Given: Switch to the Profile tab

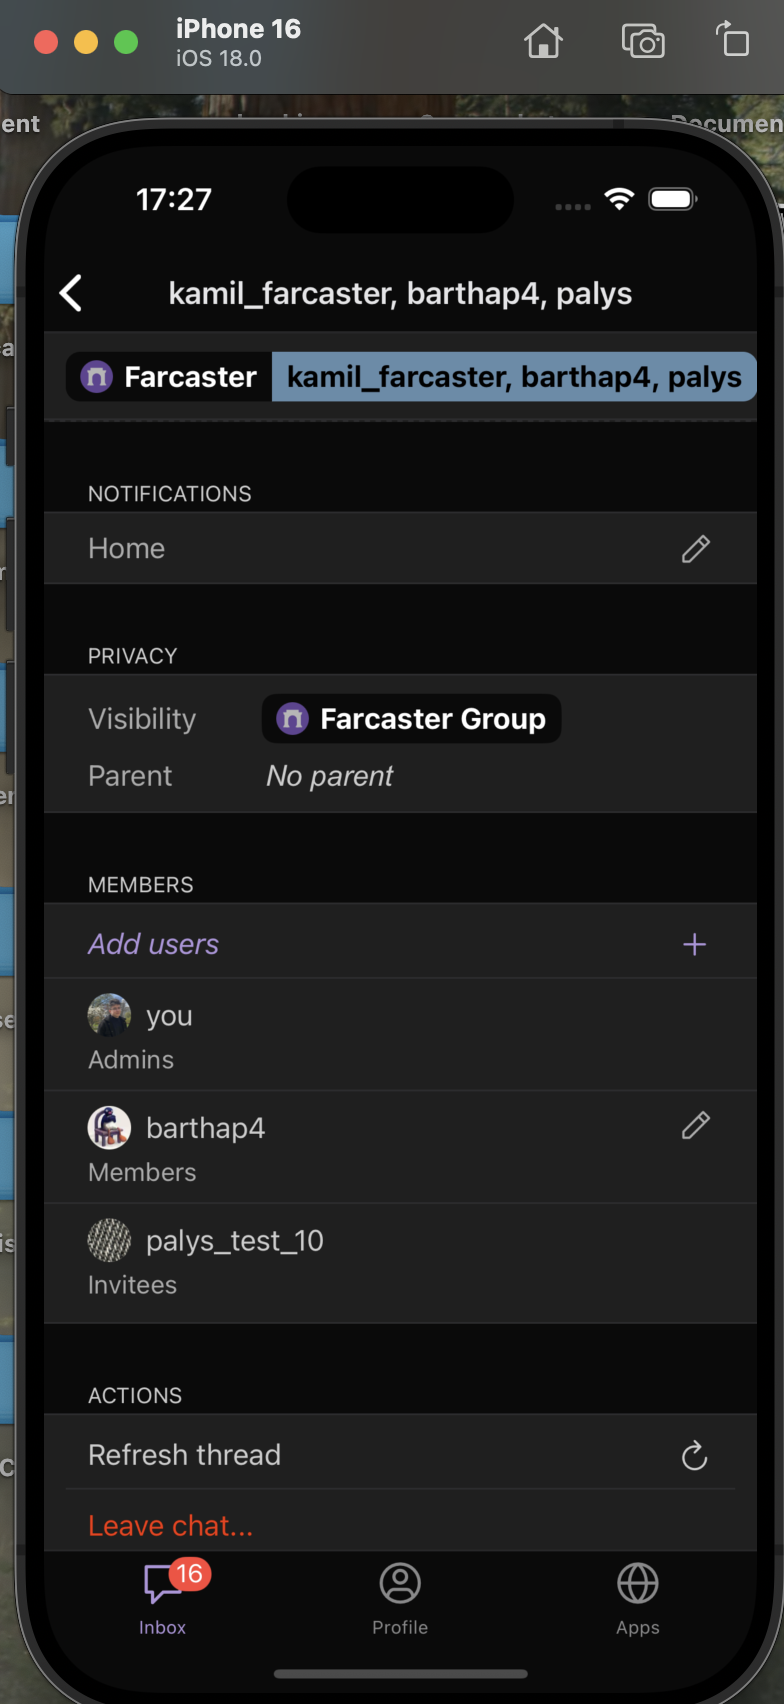Looking at the screenshot, I should pos(400,1598).
